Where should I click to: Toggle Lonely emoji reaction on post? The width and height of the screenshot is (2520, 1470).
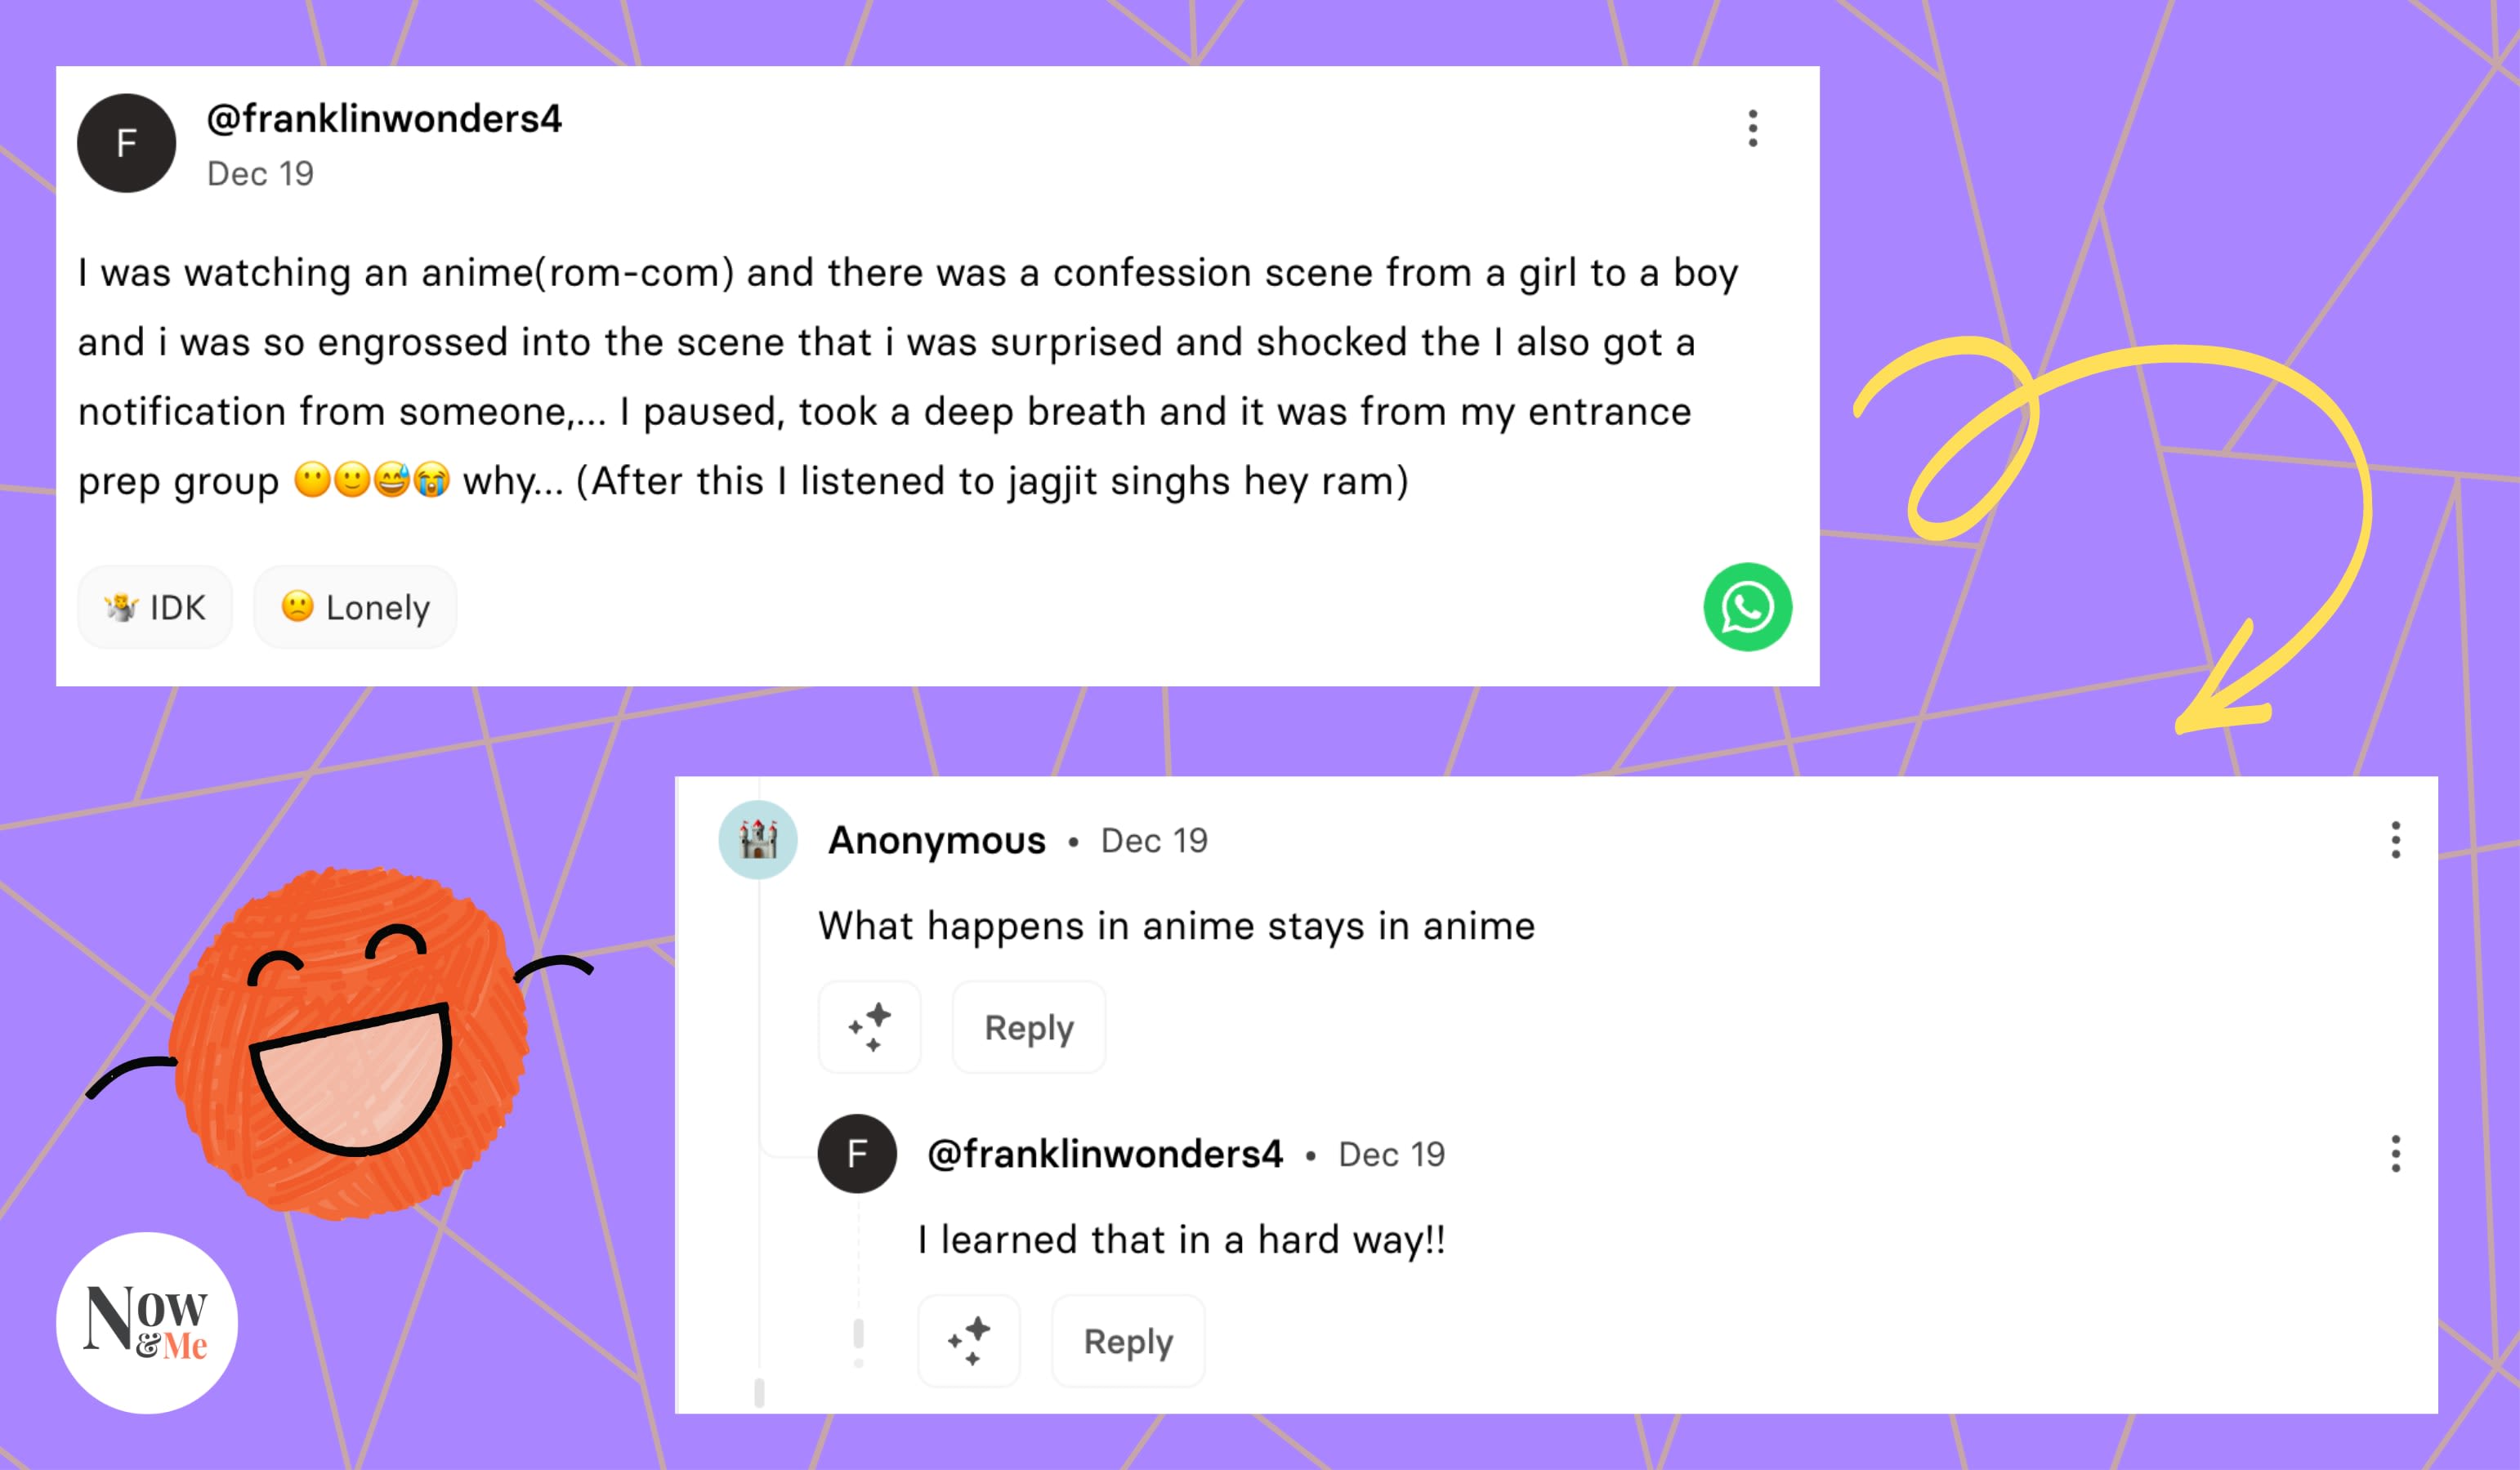tap(350, 607)
